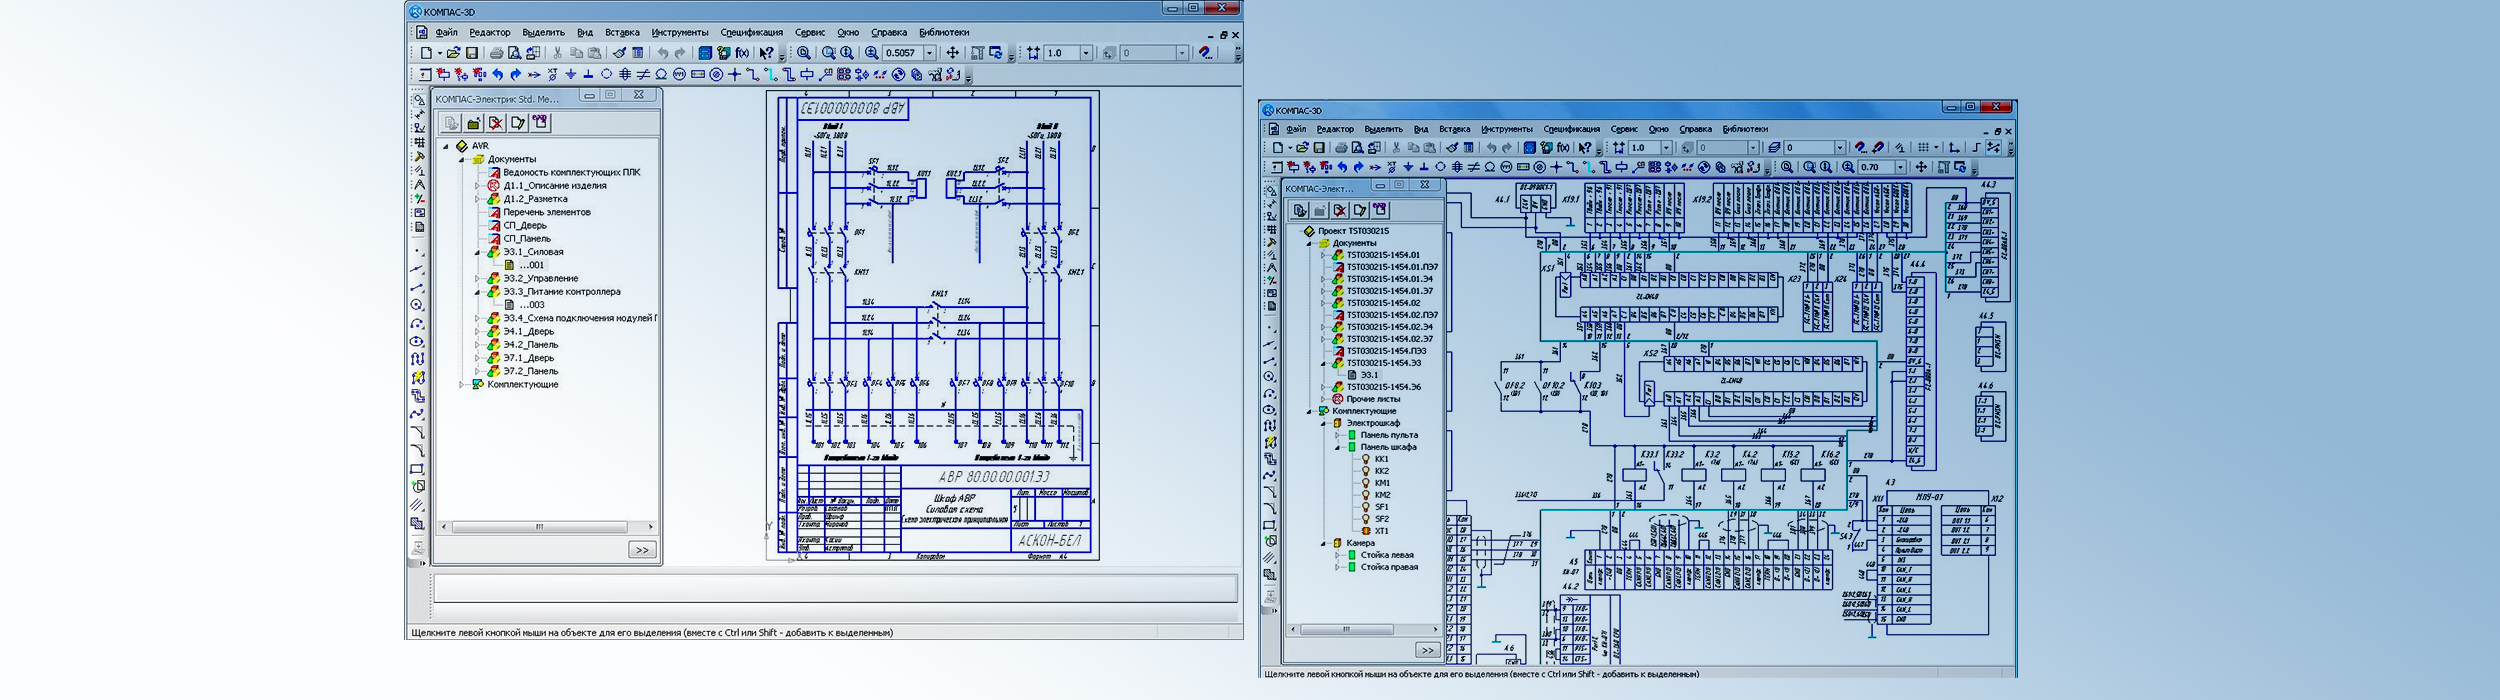The height and width of the screenshot is (700, 2500).
Task: Click the Save icon in left window toolbar
Action: pyautogui.click(x=472, y=53)
